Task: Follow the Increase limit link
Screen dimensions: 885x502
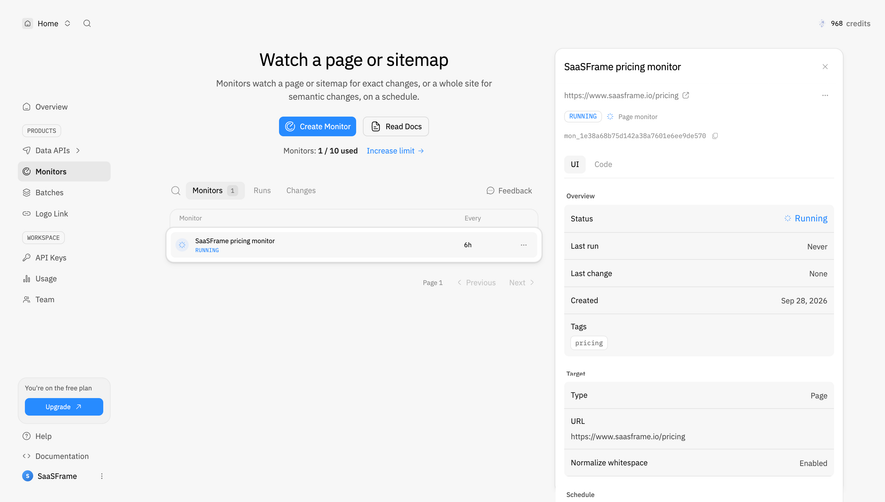Action: click(x=395, y=151)
